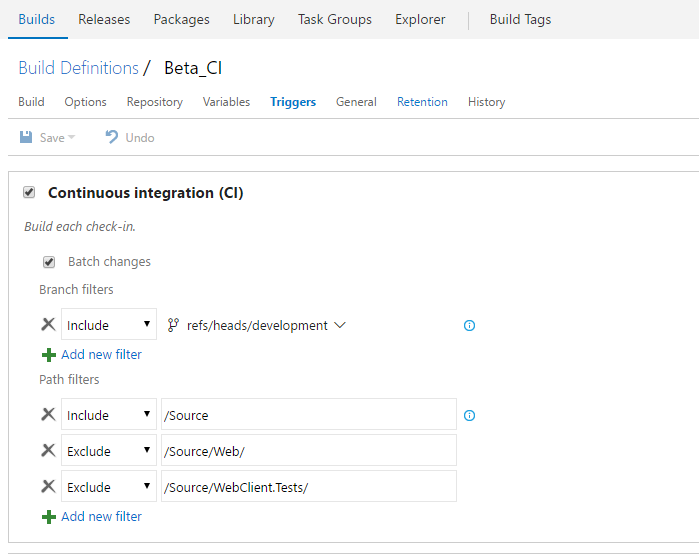Disable the Continuous integration (CI) checkbox
The image size is (699, 554).
(x=29, y=192)
